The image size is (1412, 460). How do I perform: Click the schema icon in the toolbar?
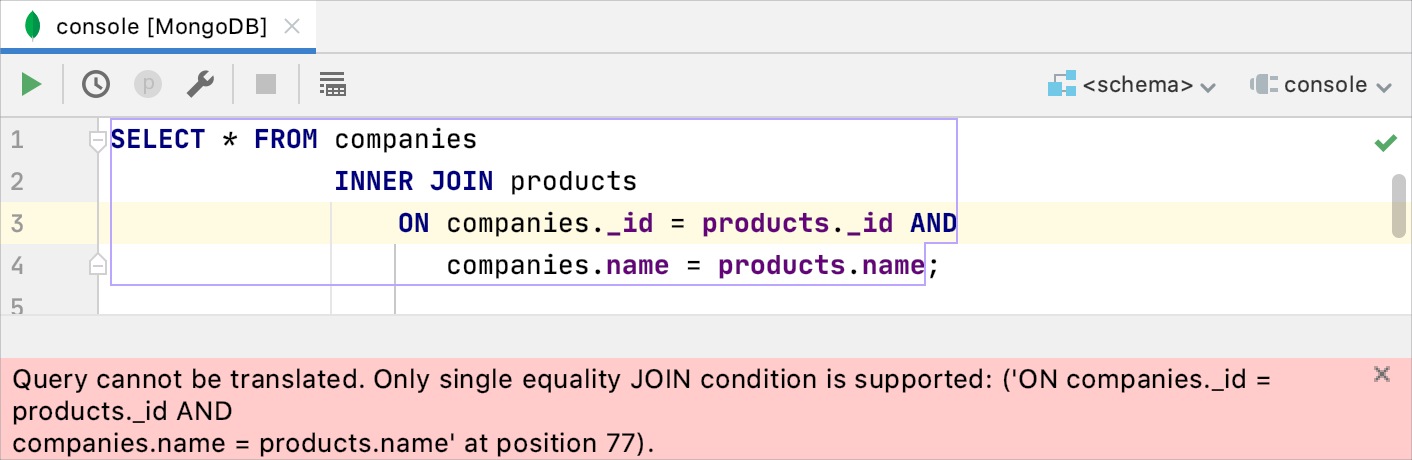point(1061,84)
